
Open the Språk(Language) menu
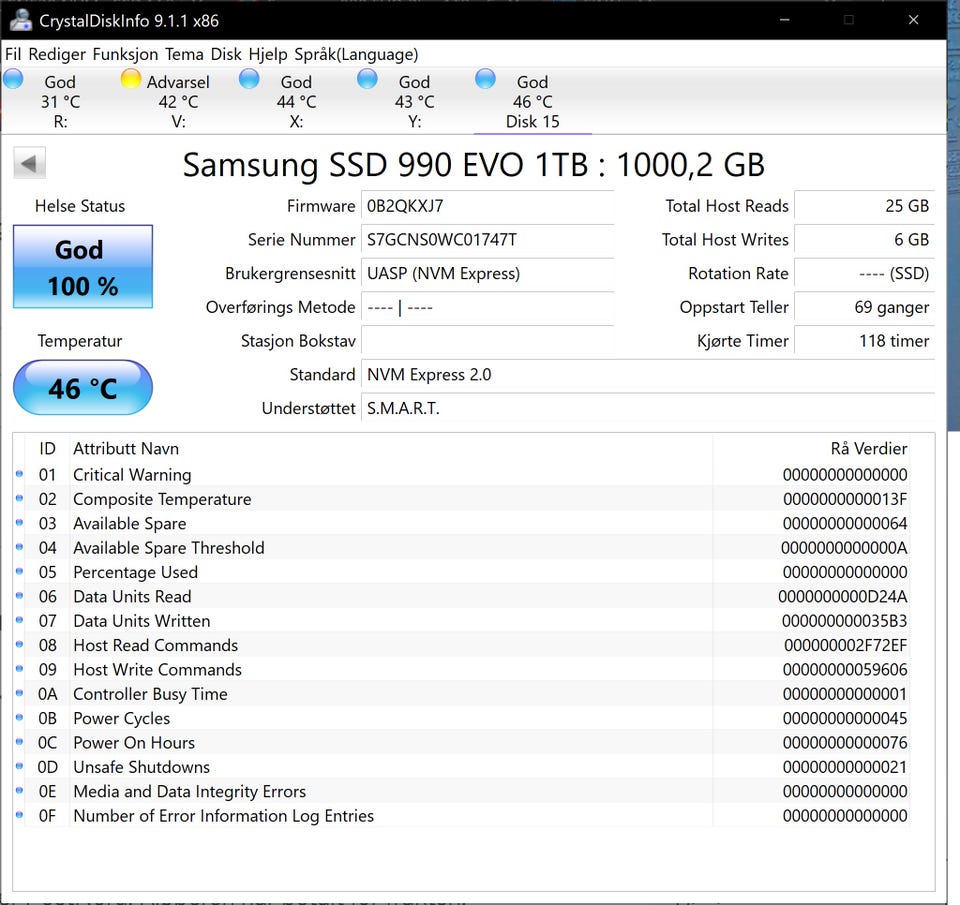click(356, 54)
